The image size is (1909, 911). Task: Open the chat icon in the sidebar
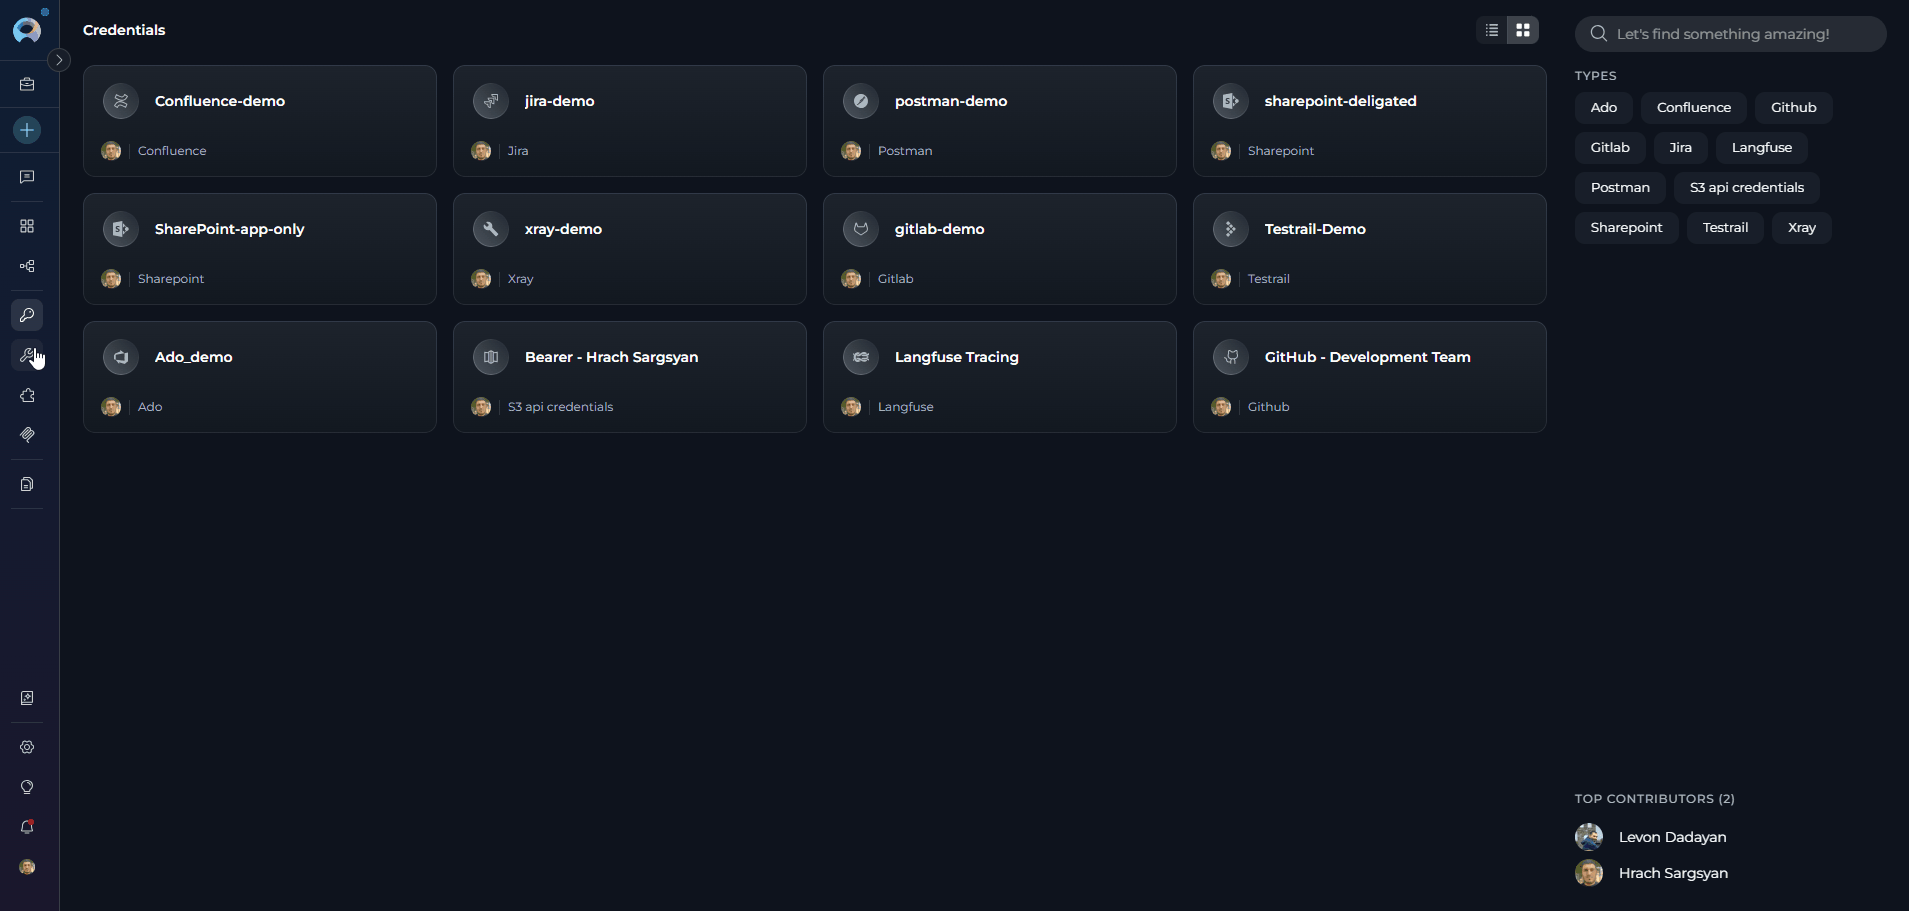pyautogui.click(x=27, y=177)
